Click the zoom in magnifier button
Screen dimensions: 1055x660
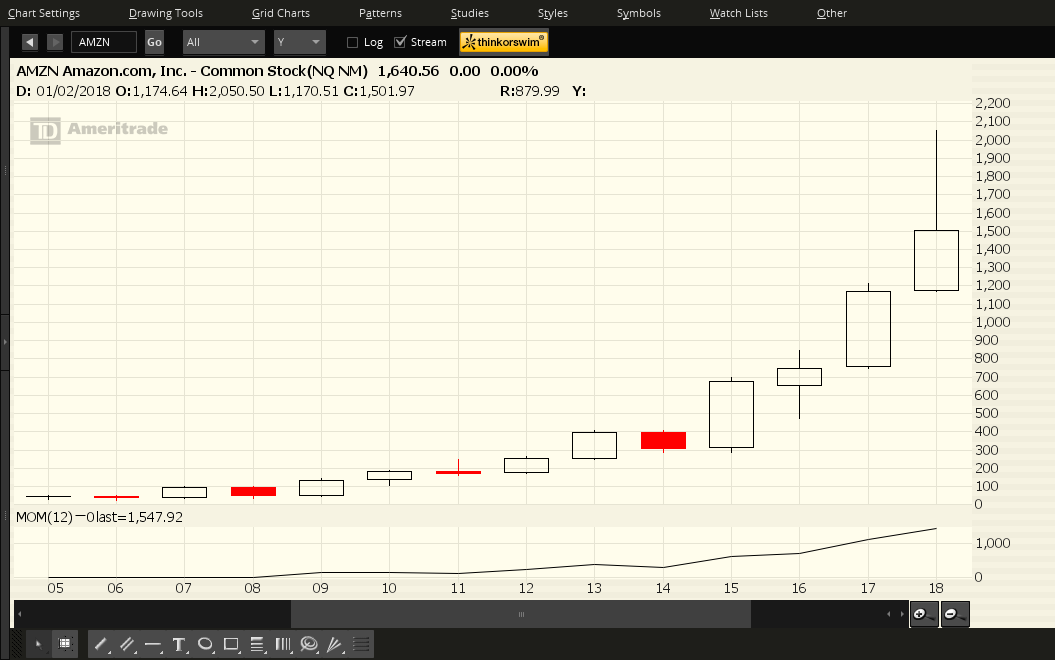click(x=924, y=614)
